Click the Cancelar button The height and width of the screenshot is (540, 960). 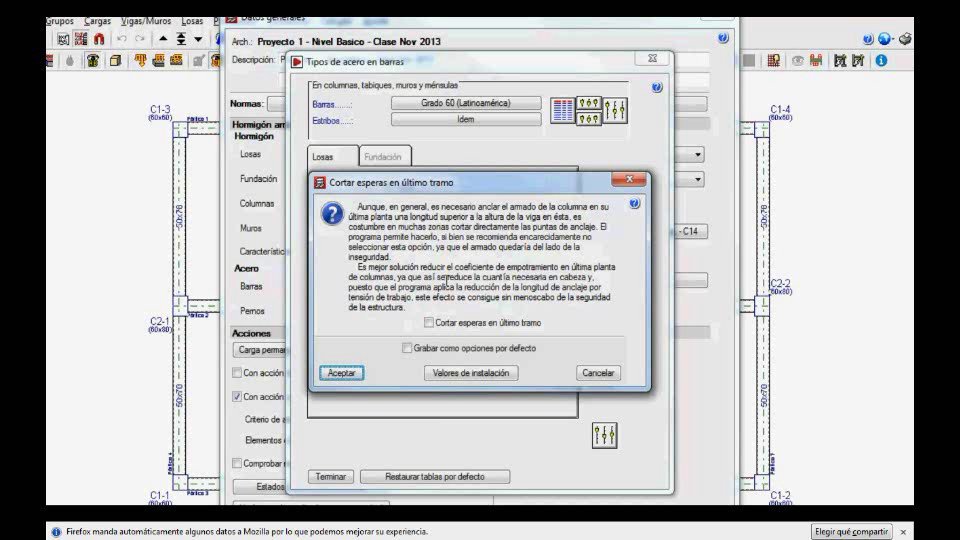tap(598, 372)
